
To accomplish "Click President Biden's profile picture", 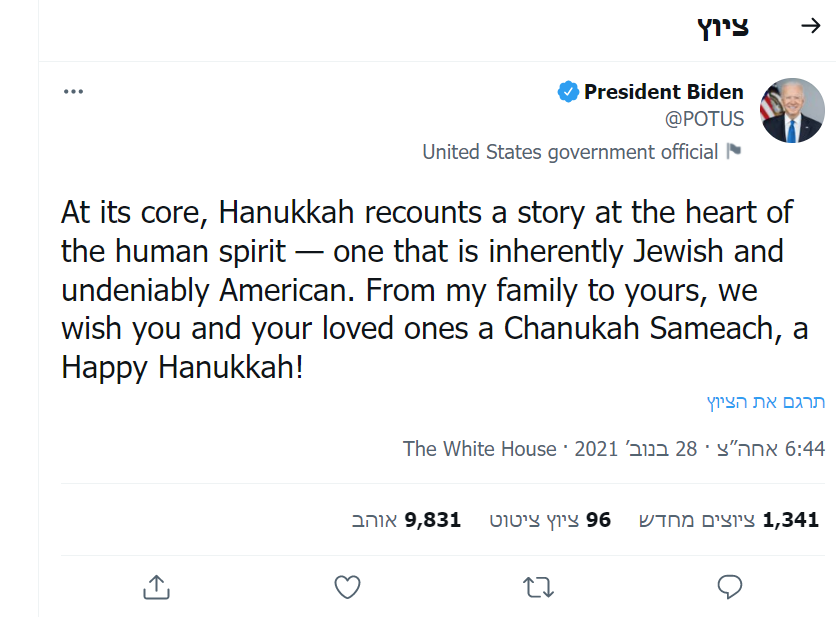I will click(x=792, y=111).
